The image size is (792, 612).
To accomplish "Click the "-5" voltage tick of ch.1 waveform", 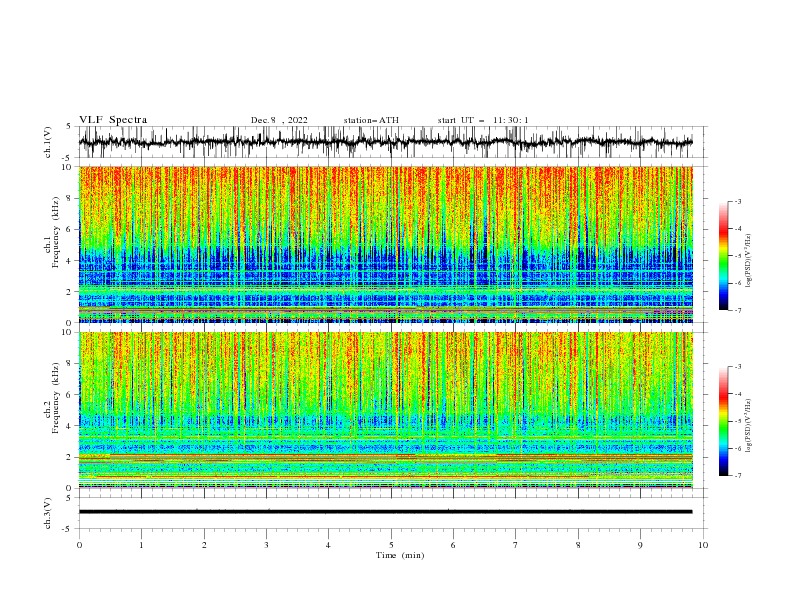I will pyautogui.click(x=68, y=158).
